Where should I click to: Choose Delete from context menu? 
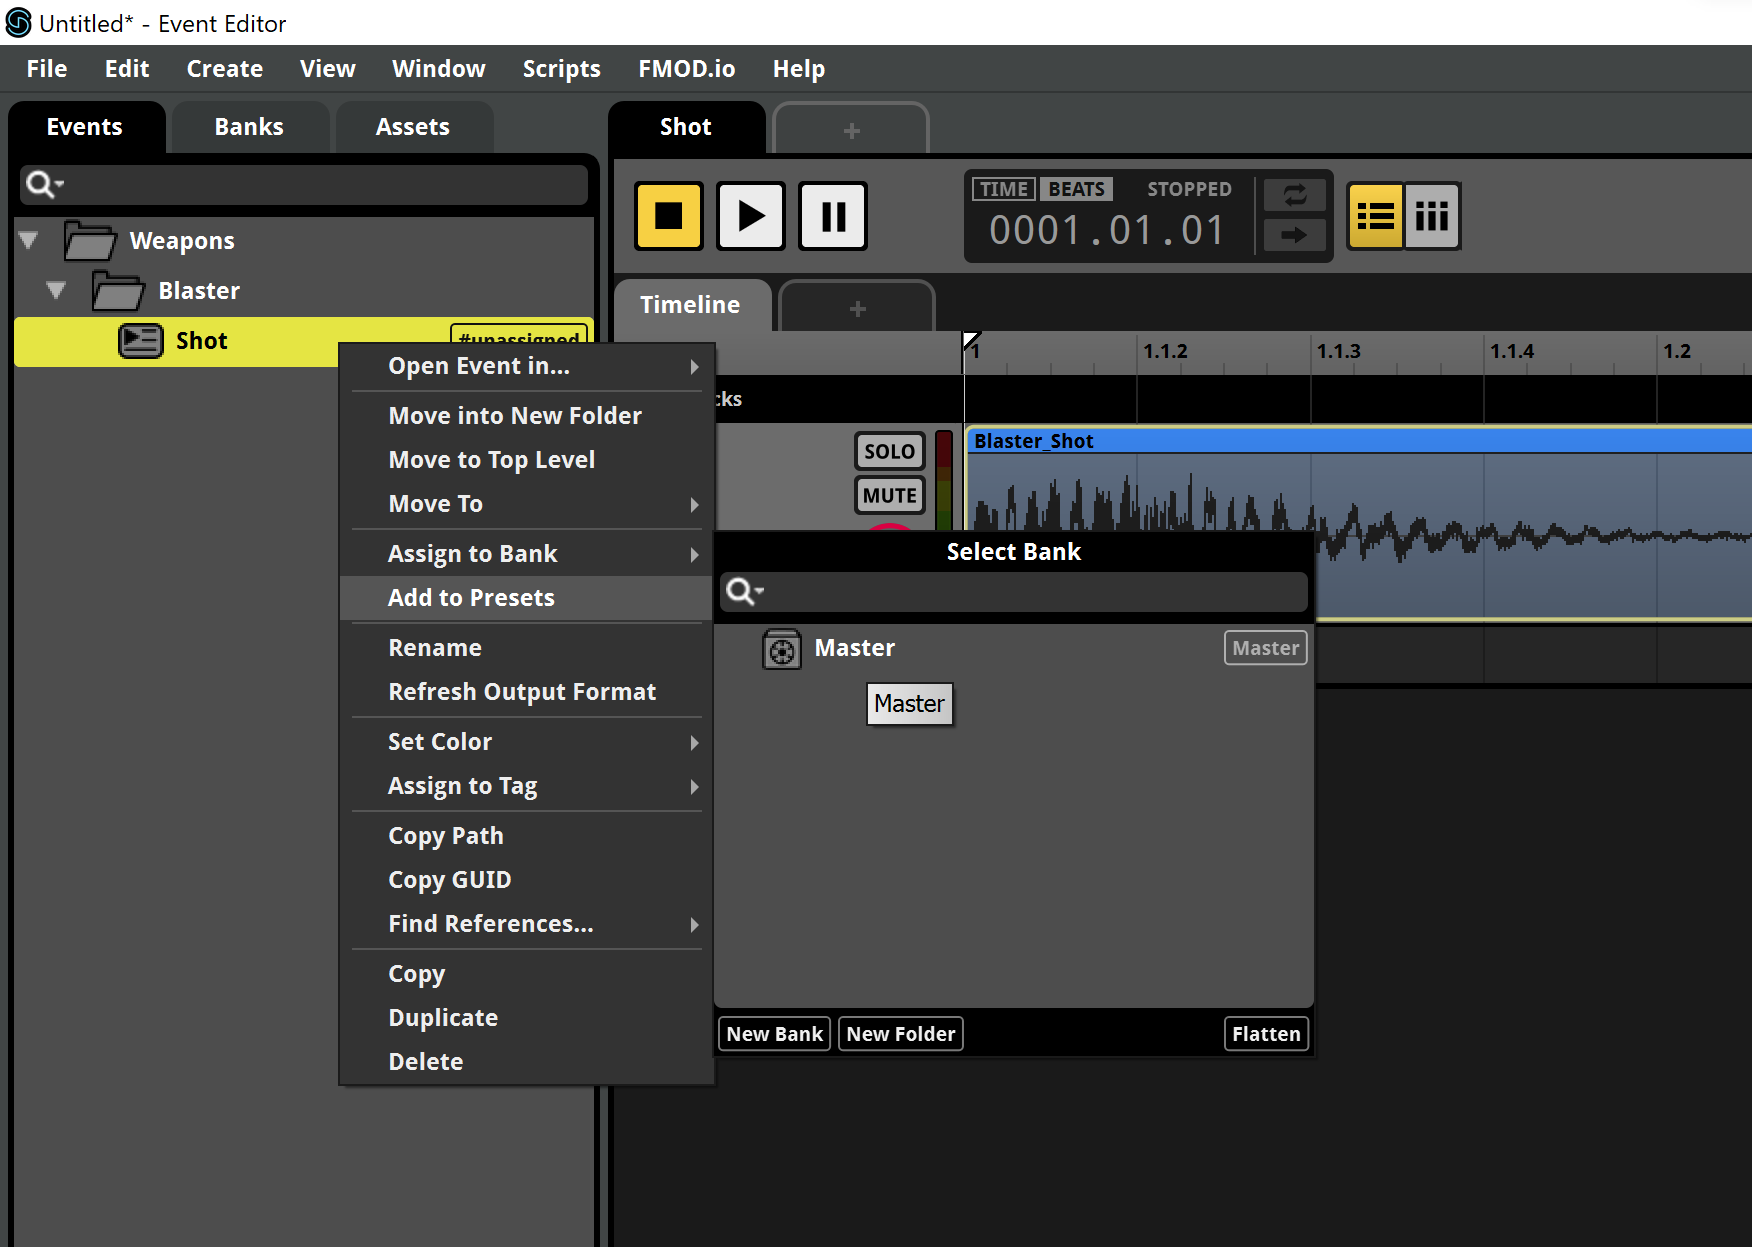pos(527,1062)
